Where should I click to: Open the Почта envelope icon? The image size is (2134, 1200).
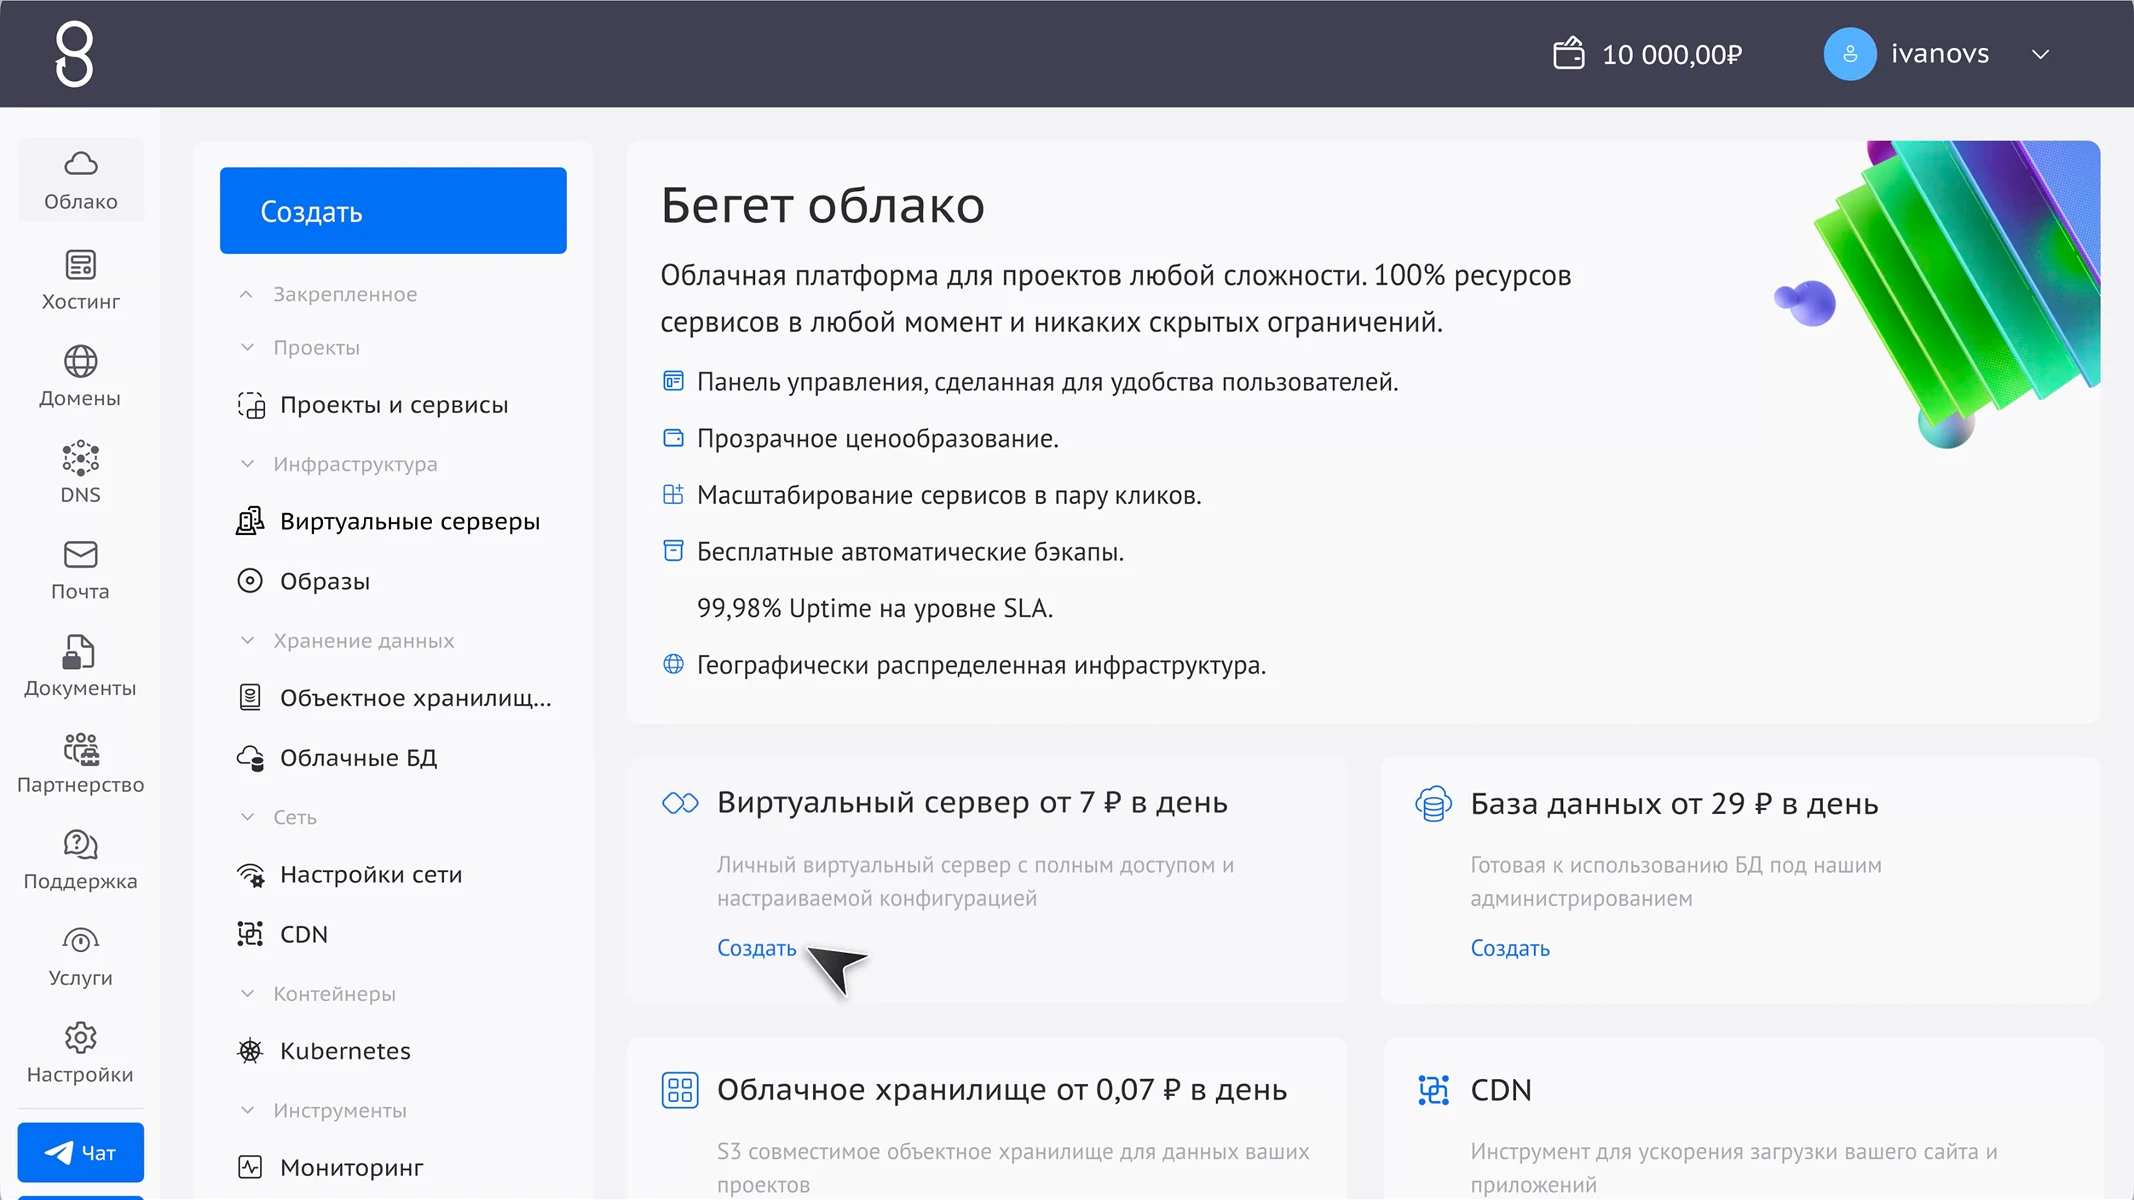pyautogui.click(x=80, y=555)
